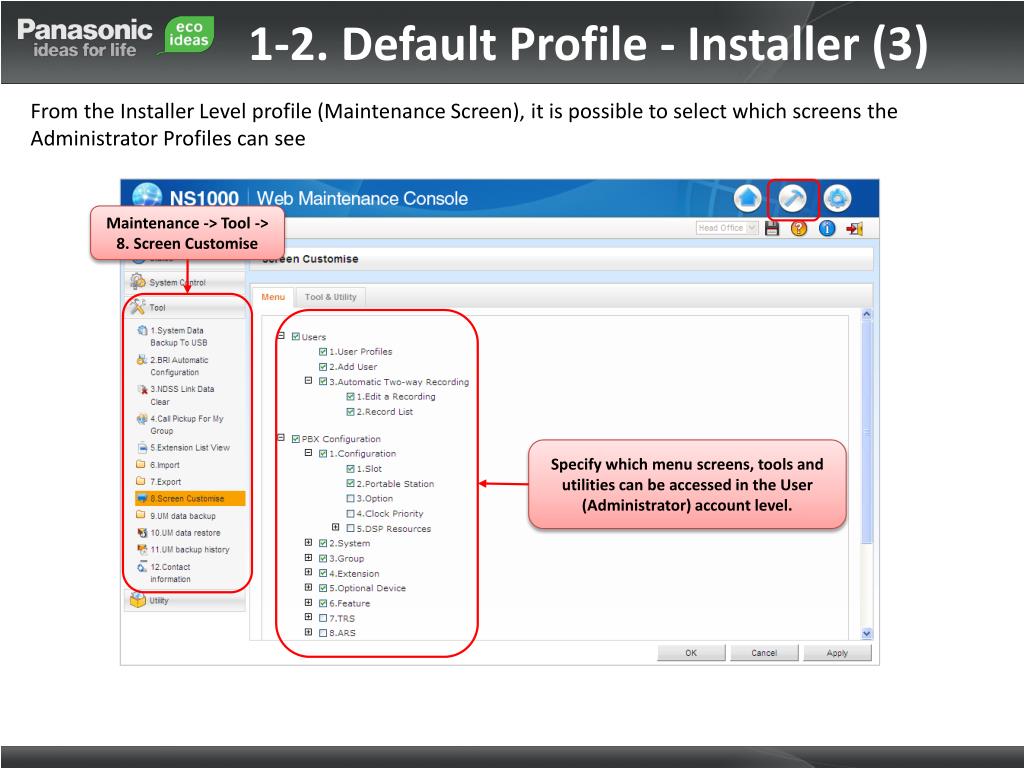Click the red logout icon
Screen dimensions: 1024x768
pyautogui.click(x=854, y=228)
